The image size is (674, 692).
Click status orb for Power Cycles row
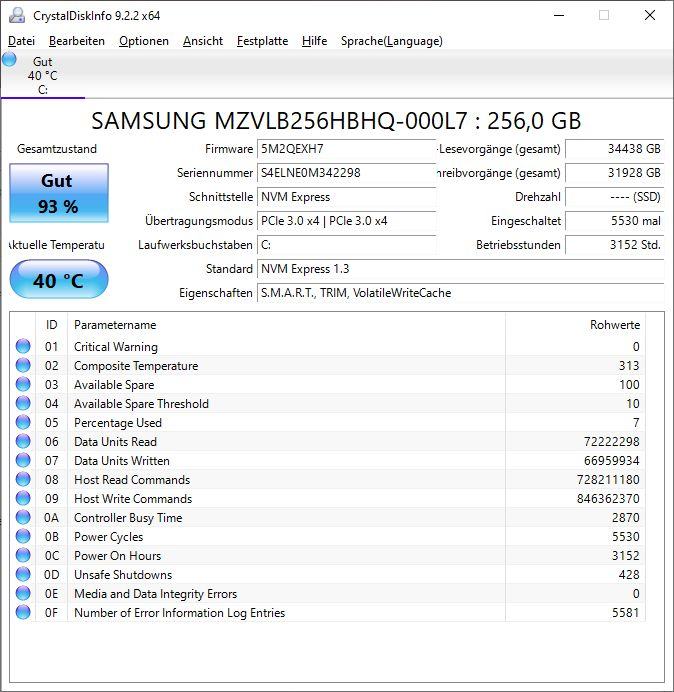pos(23,536)
